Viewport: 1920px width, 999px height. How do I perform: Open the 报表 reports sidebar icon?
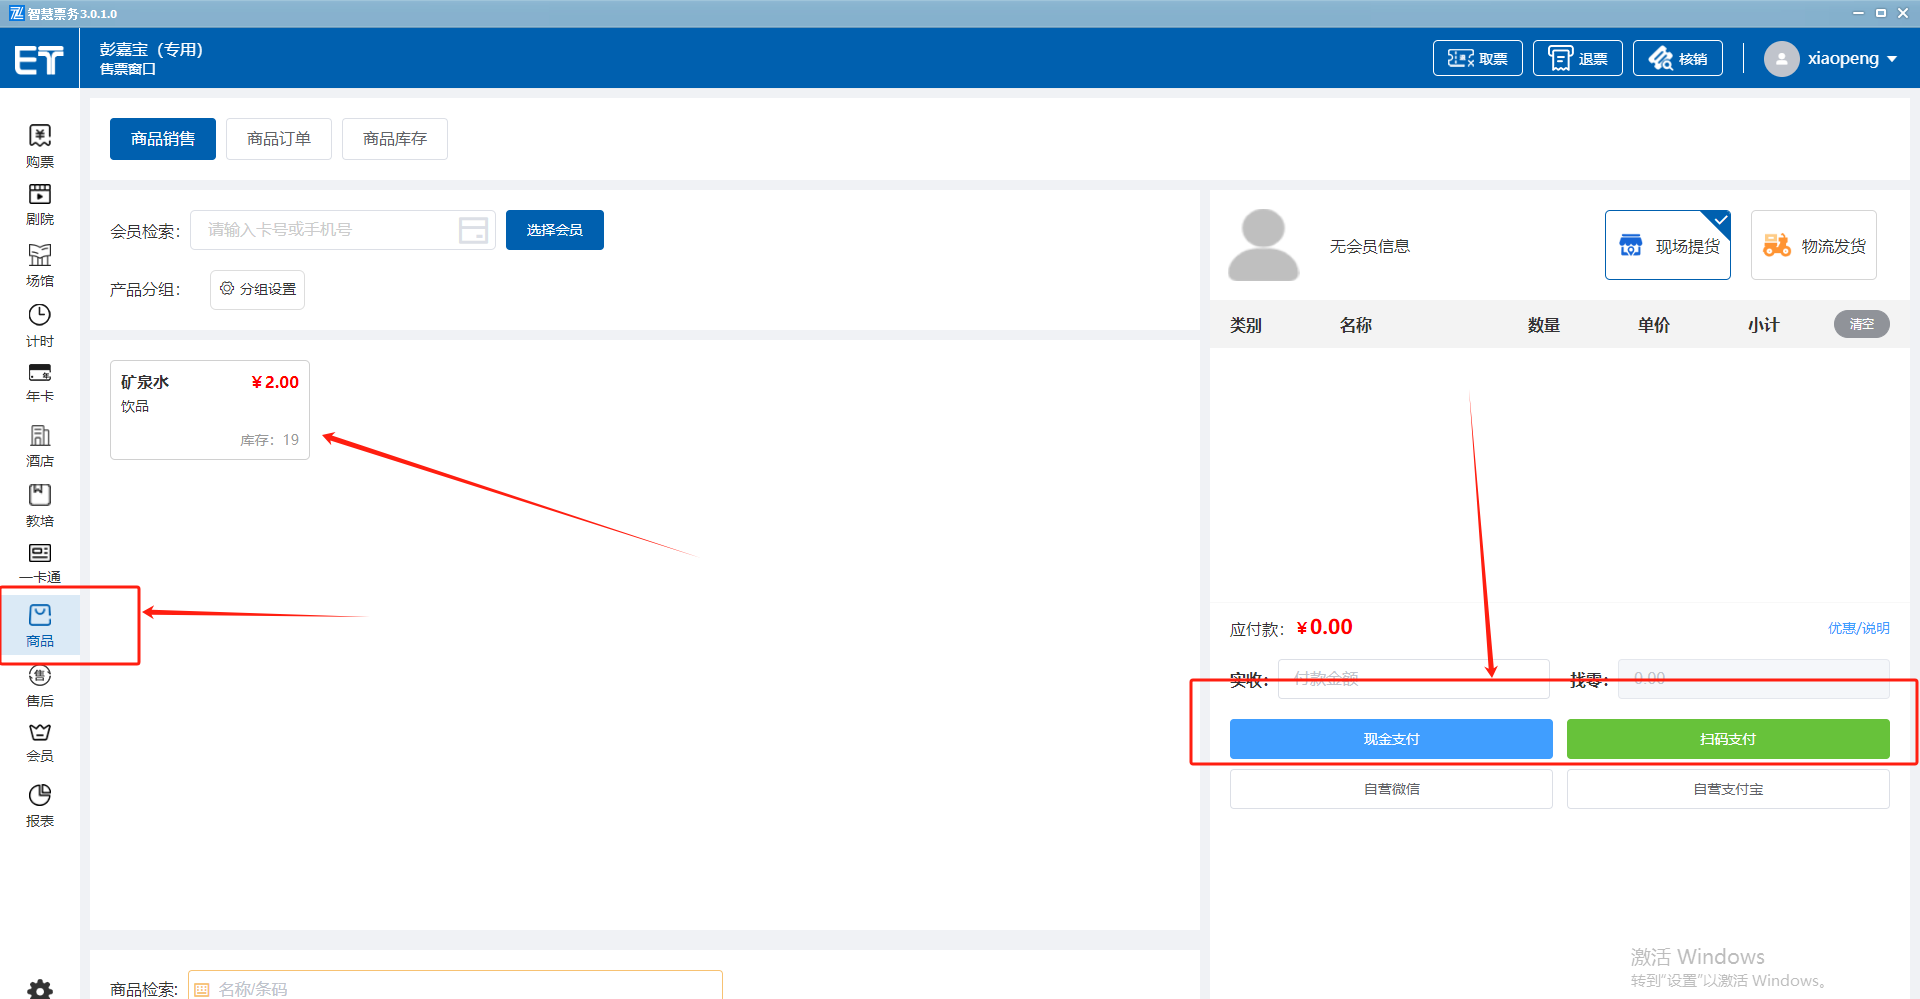tap(40, 805)
